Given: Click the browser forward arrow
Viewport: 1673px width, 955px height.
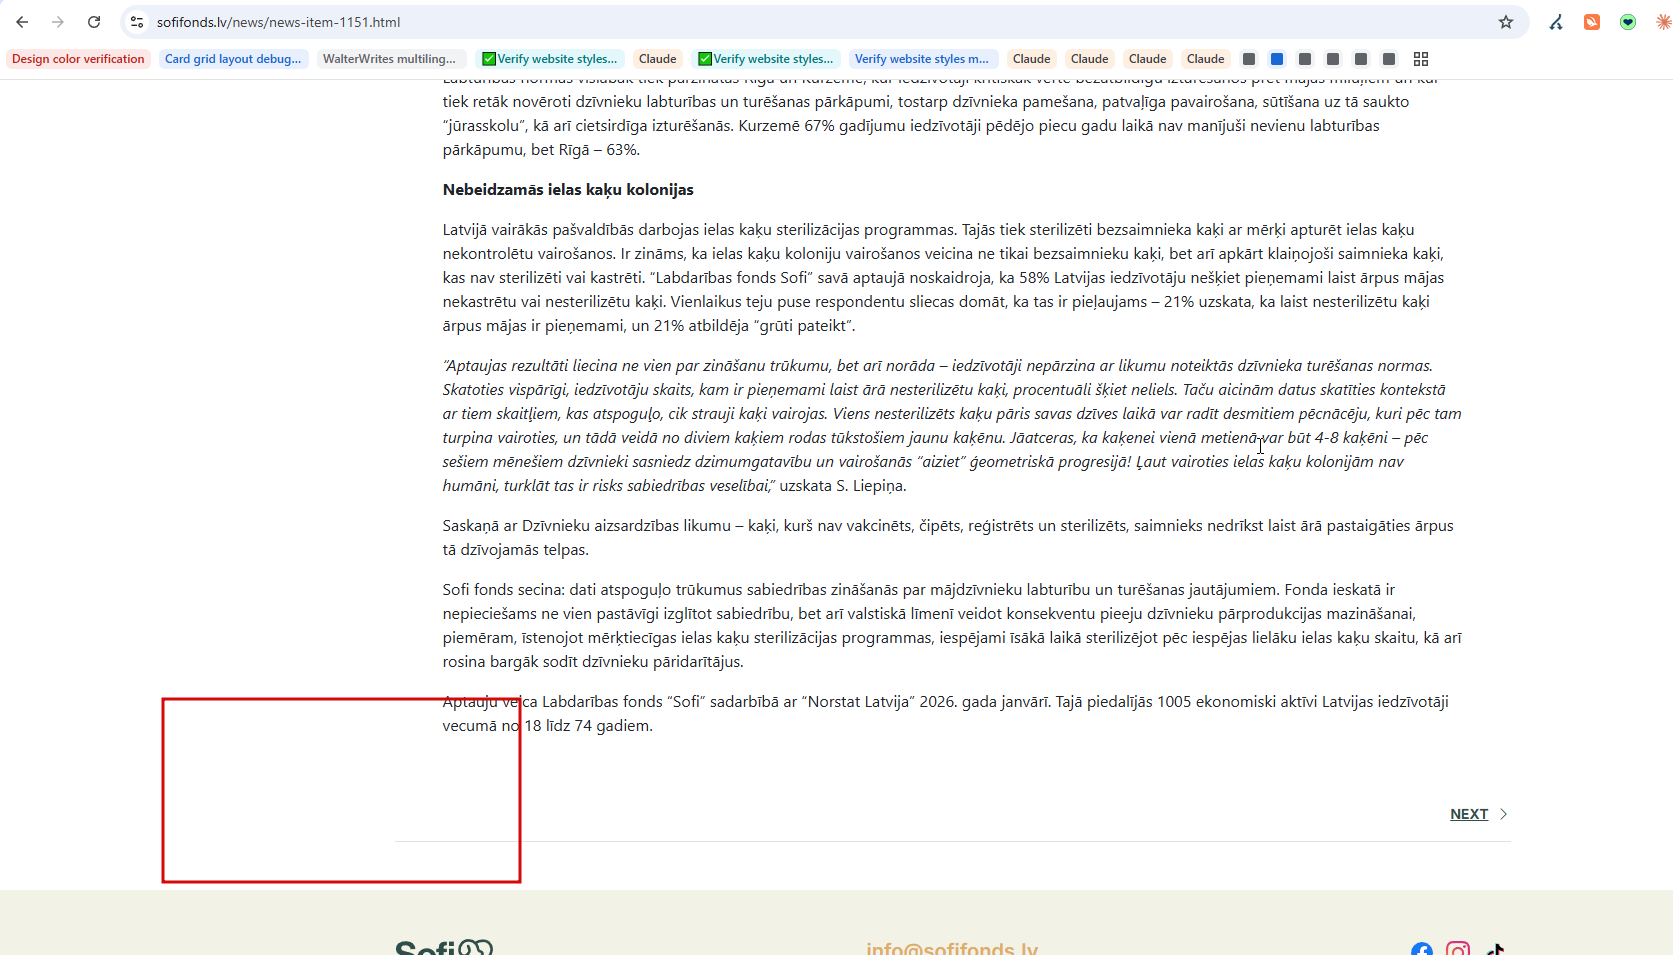Looking at the screenshot, I should click(x=58, y=22).
